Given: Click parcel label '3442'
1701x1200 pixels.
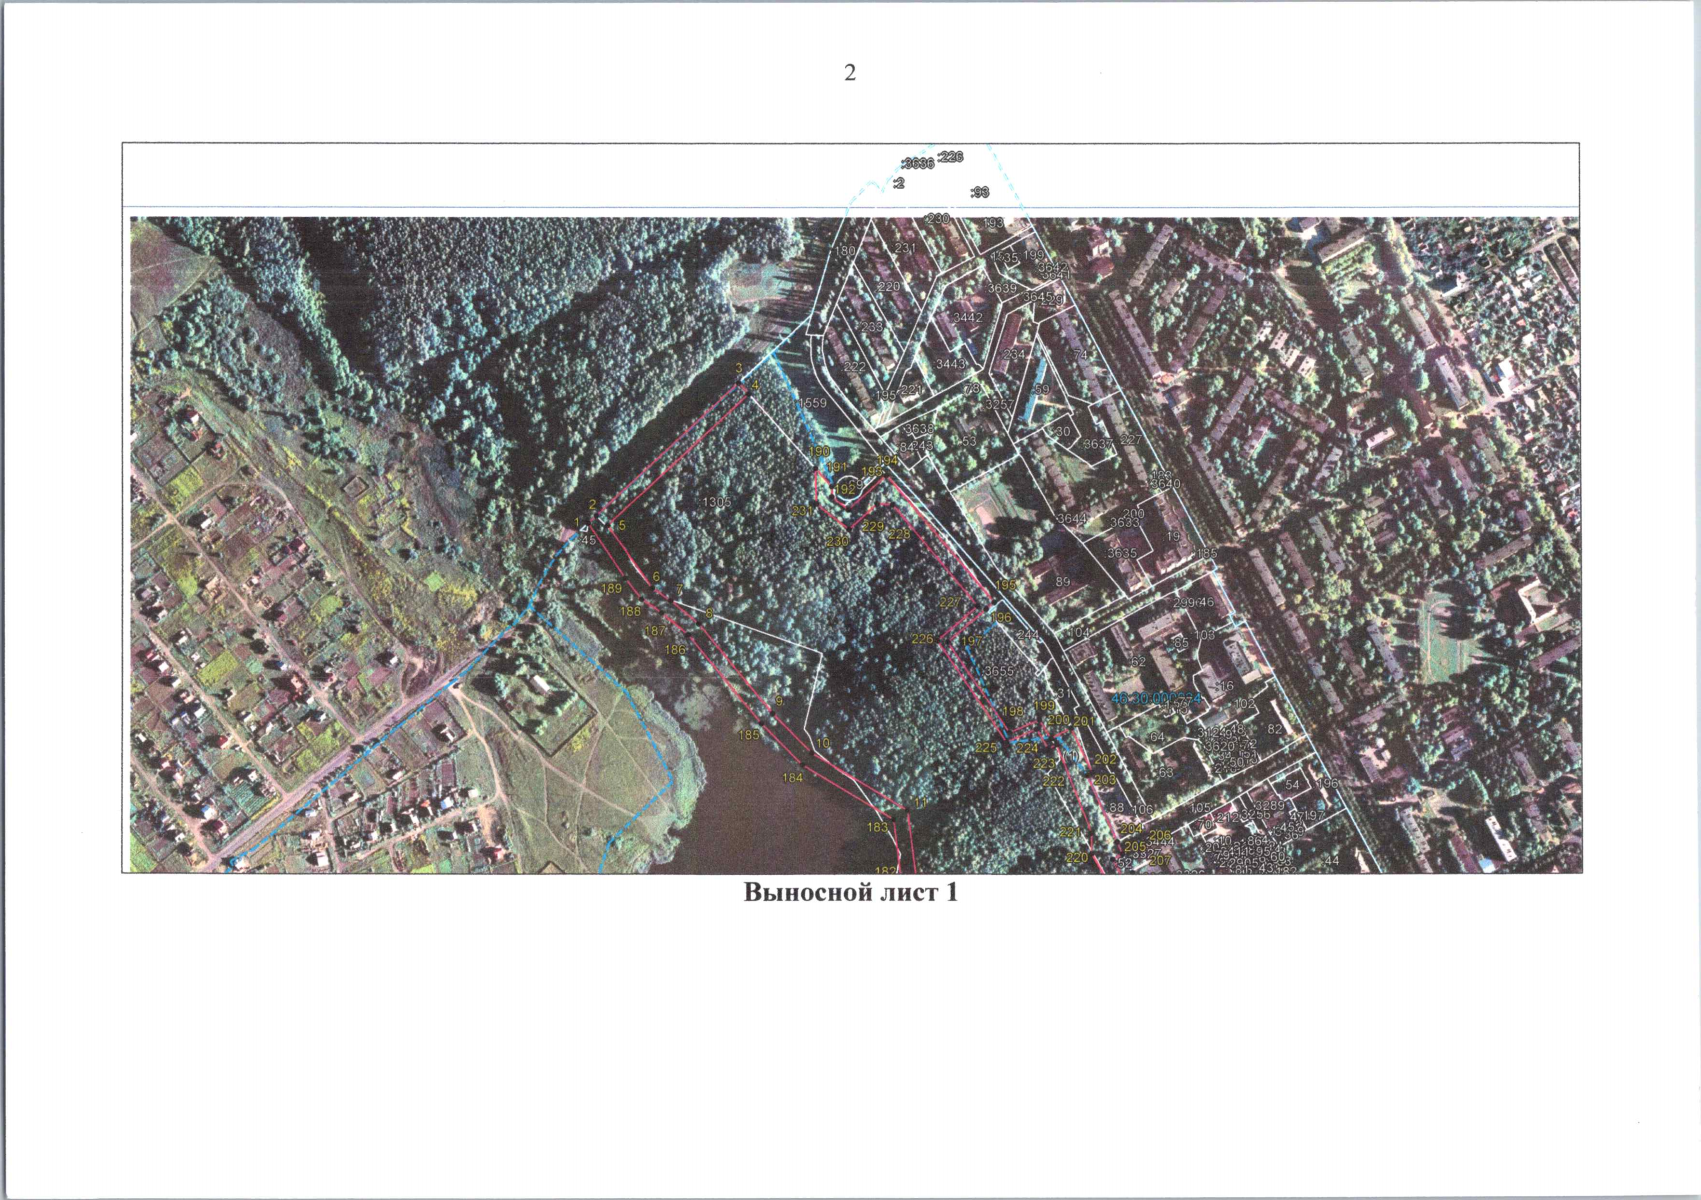Looking at the screenshot, I should (968, 317).
